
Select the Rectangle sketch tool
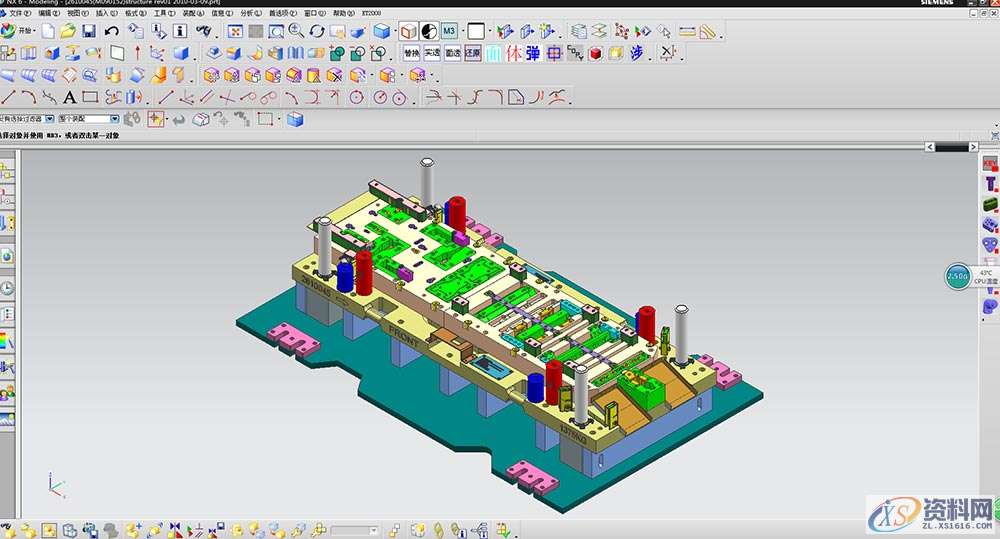coord(90,97)
